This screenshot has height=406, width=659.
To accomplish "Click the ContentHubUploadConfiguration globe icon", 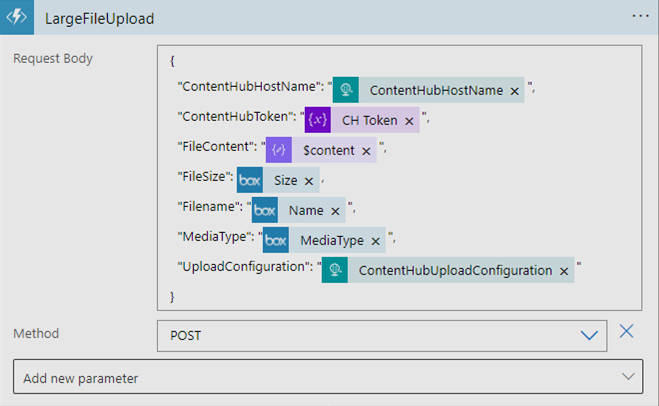I will click(335, 270).
